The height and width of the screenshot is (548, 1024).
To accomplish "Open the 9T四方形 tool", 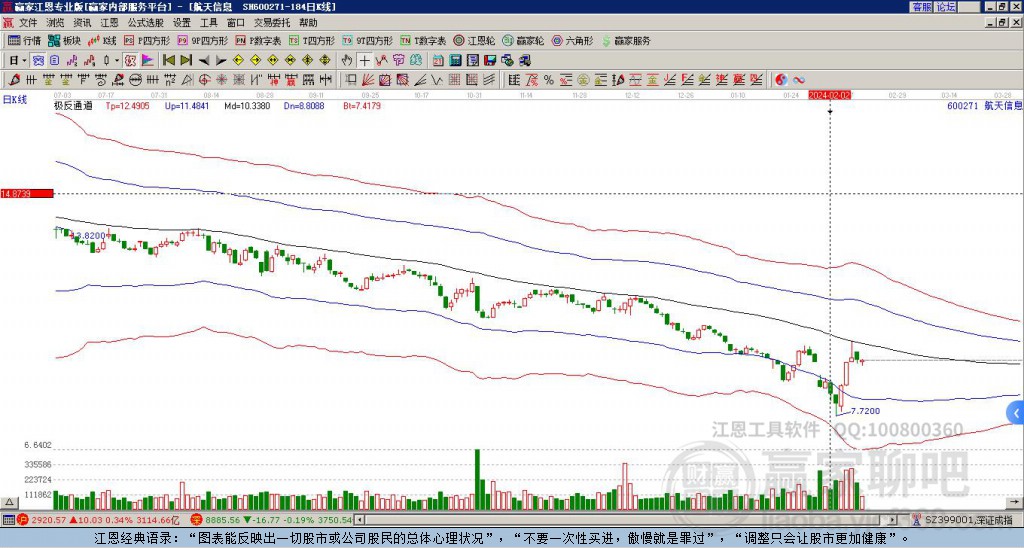I will click(x=367, y=40).
